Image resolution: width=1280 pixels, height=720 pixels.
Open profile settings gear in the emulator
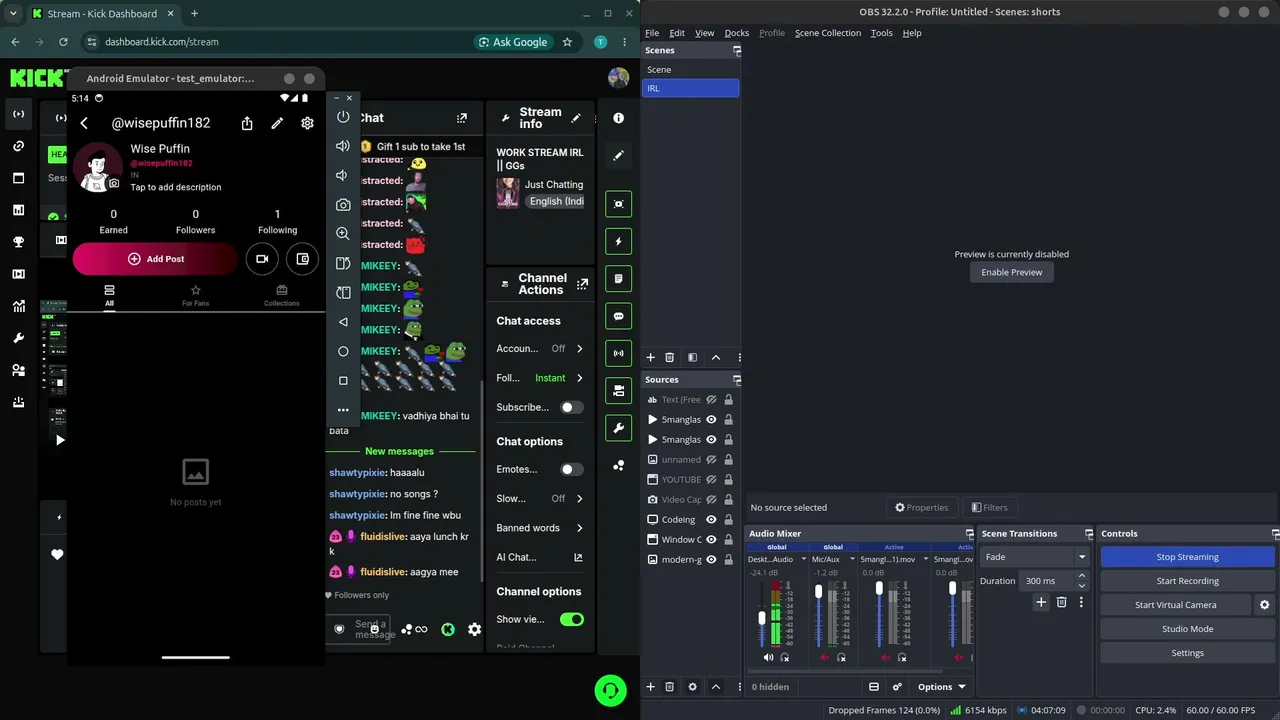pyautogui.click(x=307, y=123)
